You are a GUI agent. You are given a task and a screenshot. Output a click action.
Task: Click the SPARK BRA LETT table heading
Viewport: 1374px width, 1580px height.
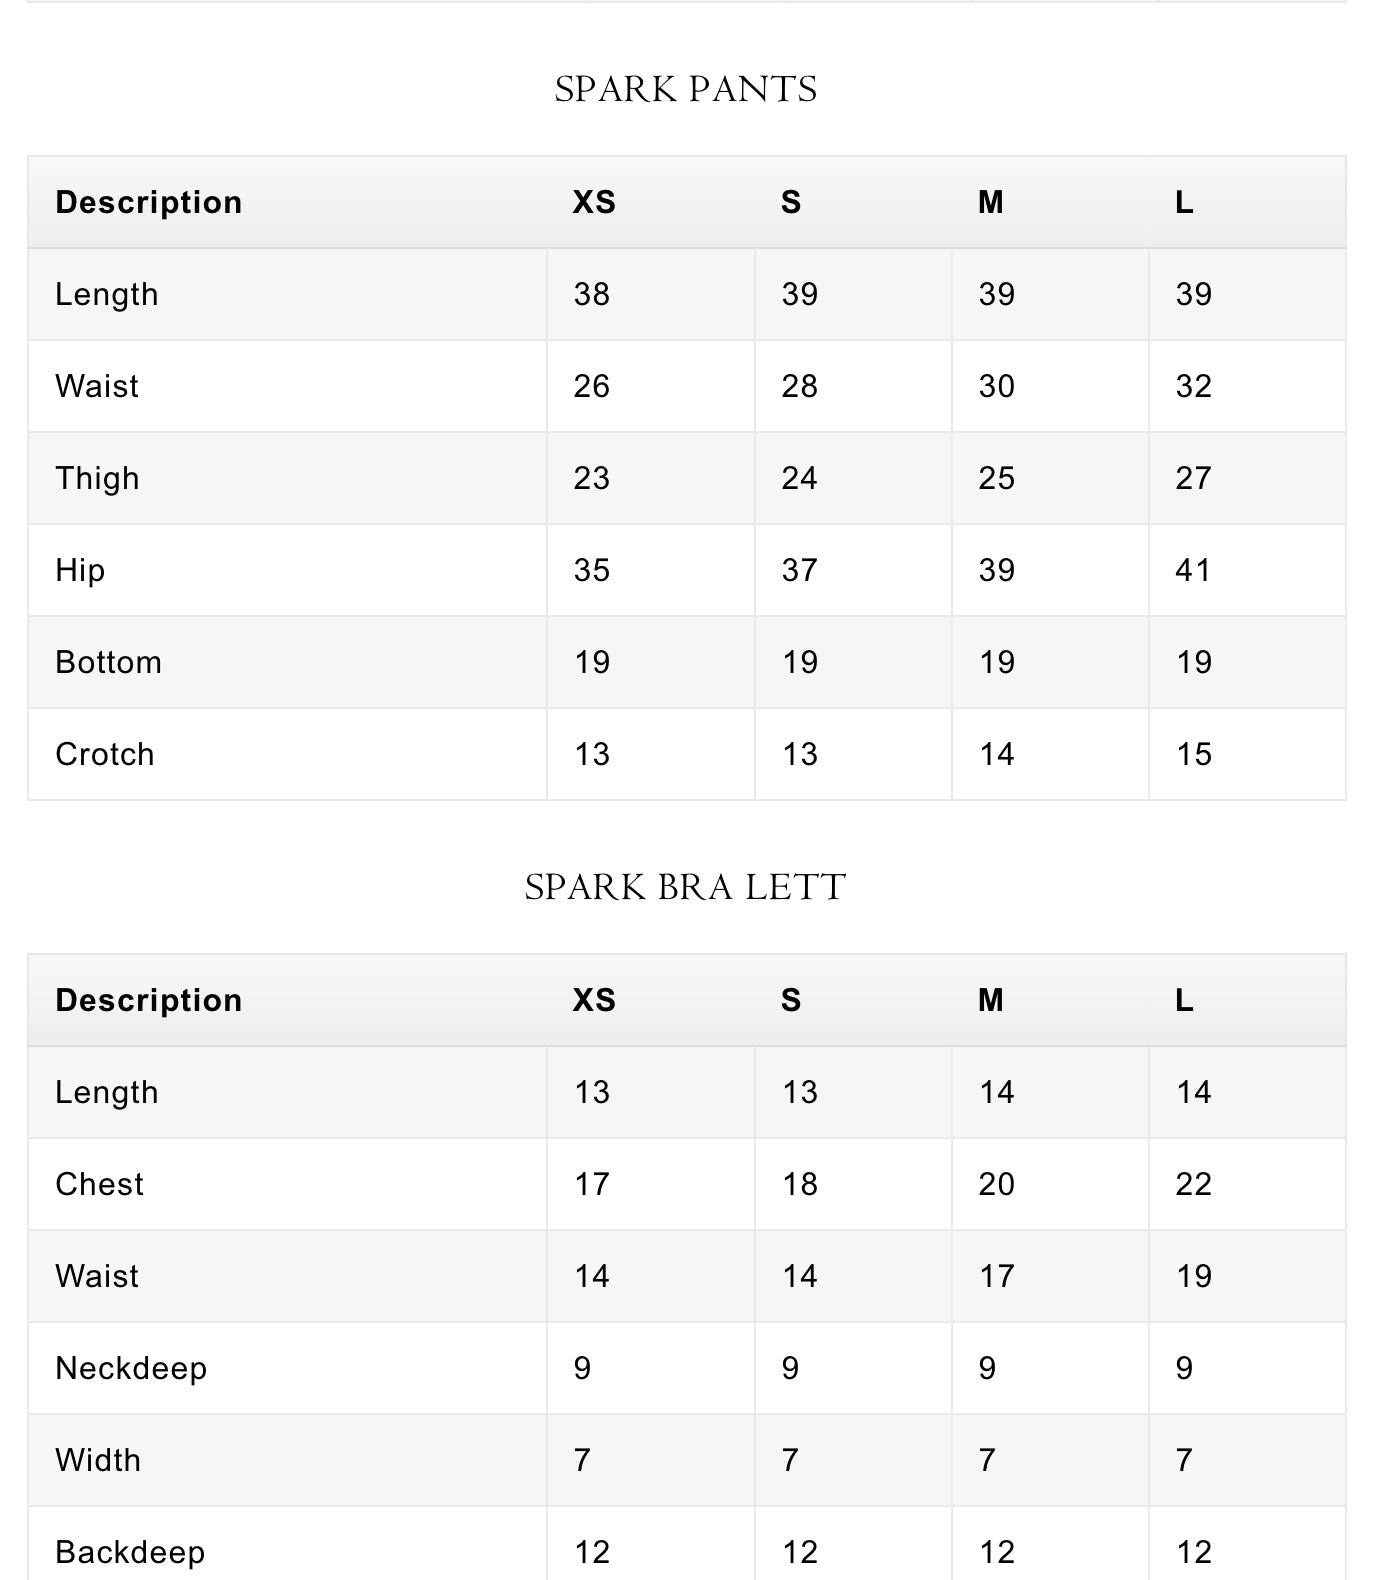(686, 888)
